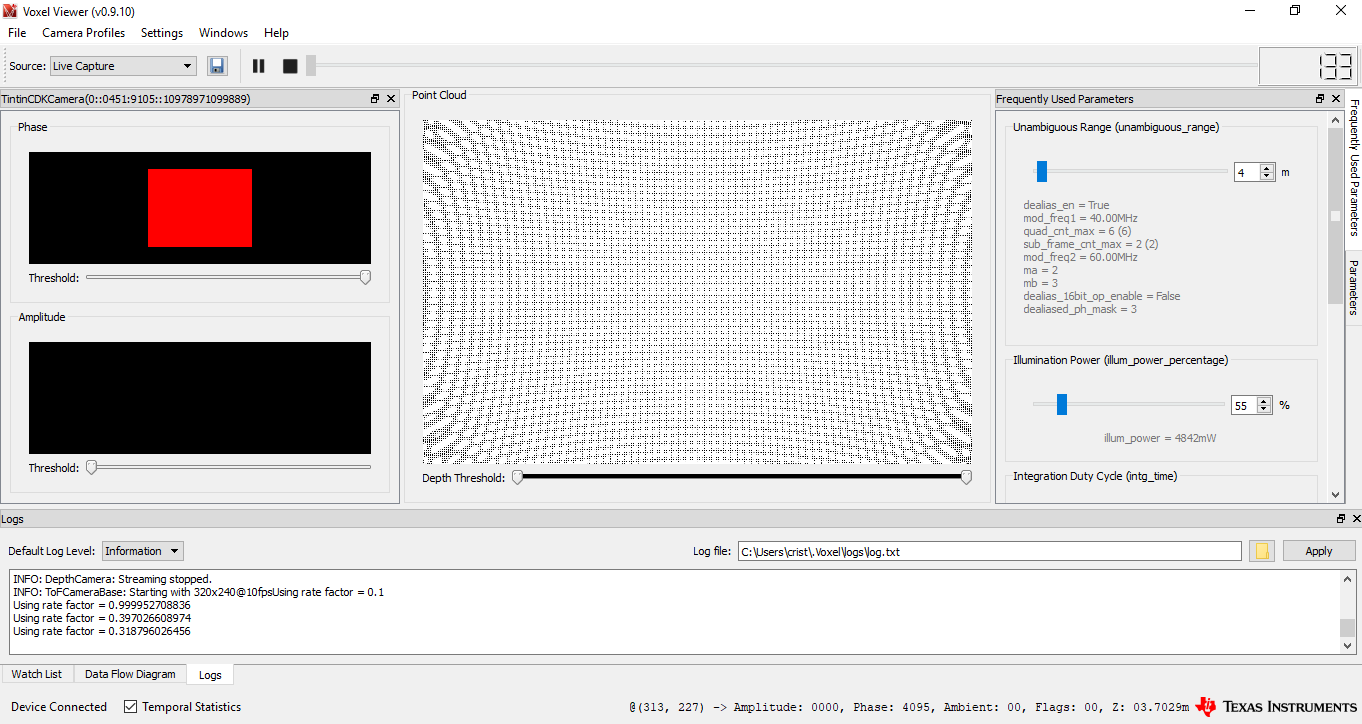Click the red square in Phase image
Screen dimensions: 1362x724
pos(200,208)
